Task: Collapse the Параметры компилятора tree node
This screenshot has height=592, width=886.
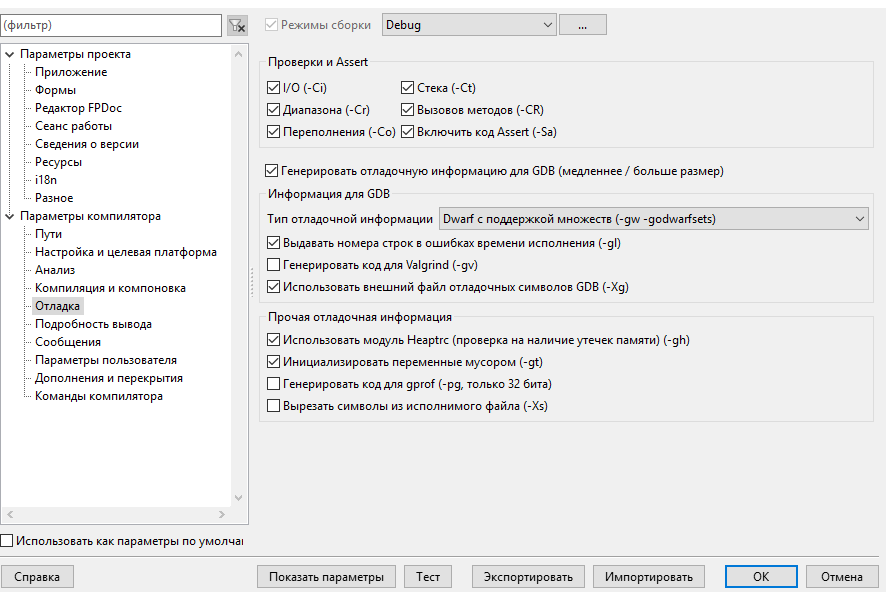Action: (10, 216)
